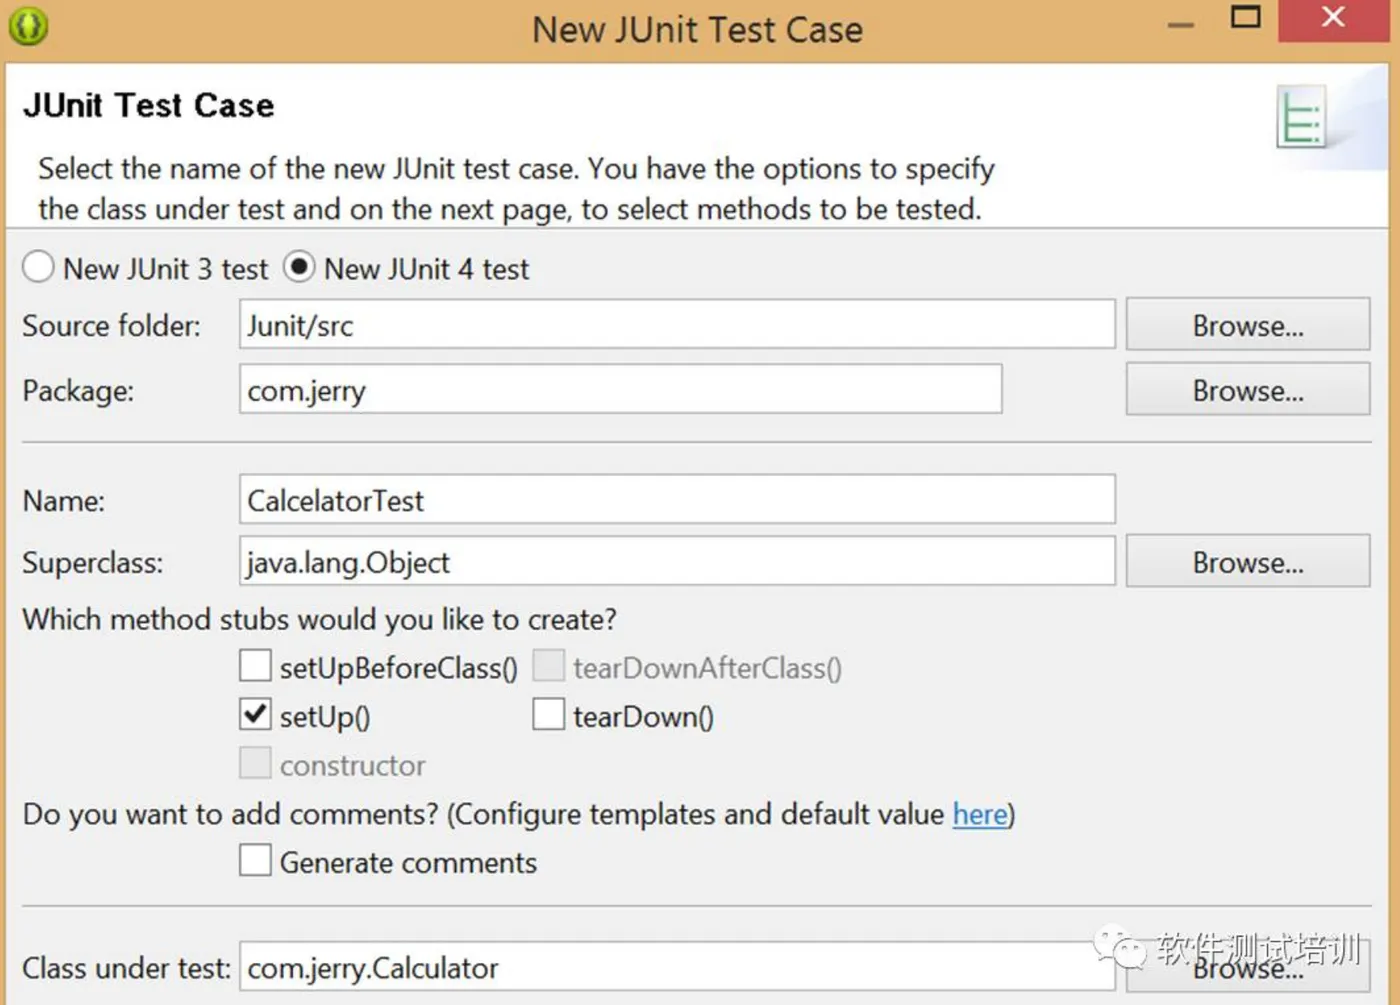The height and width of the screenshot is (1005, 1400).
Task: Click the 'Package:' label
Action: coord(78,391)
